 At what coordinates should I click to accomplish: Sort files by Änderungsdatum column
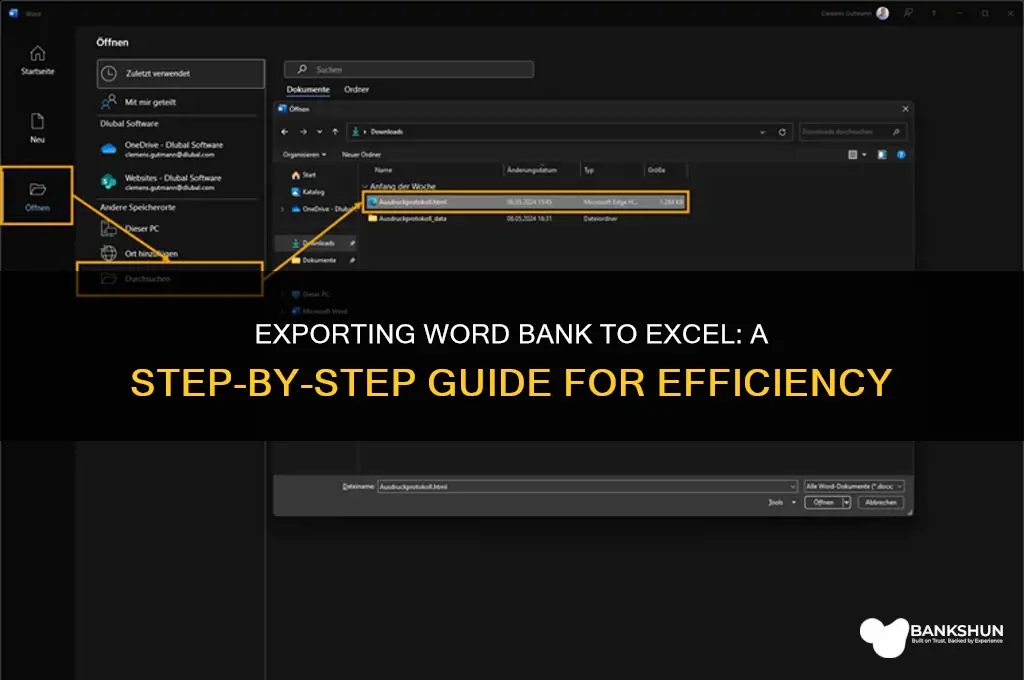532,170
